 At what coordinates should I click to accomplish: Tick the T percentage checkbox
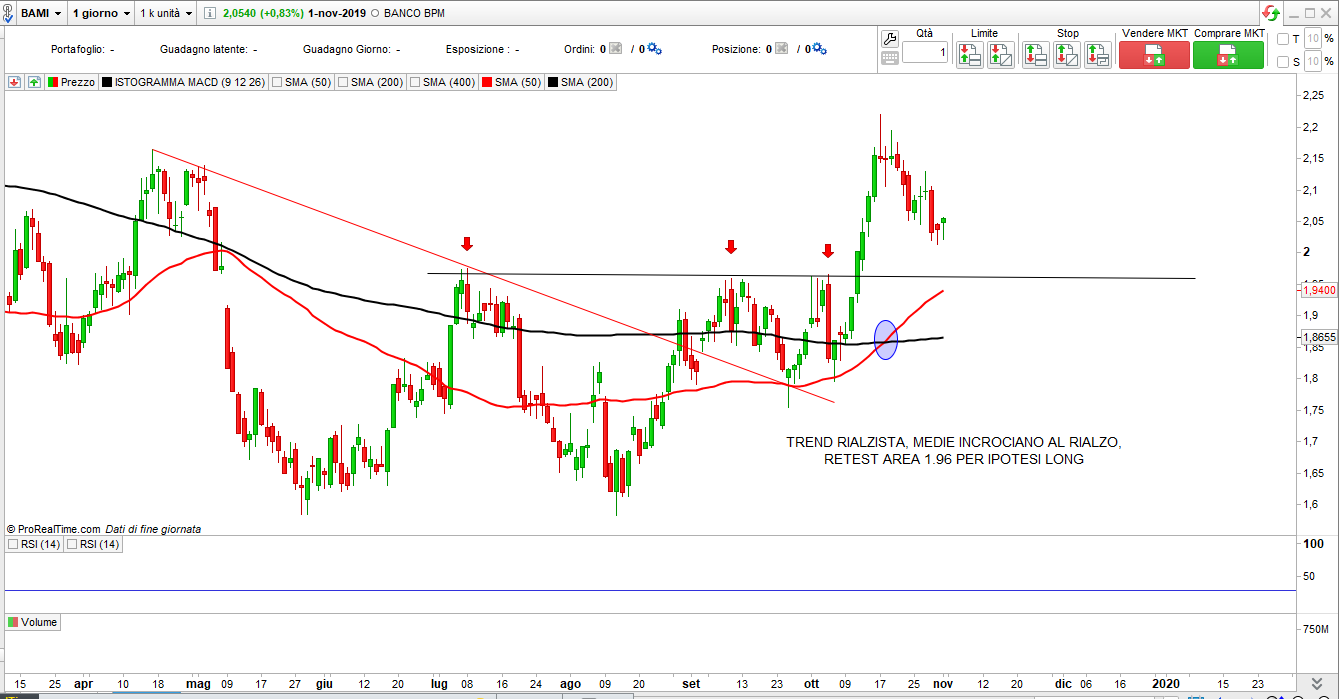[x=1283, y=39]
